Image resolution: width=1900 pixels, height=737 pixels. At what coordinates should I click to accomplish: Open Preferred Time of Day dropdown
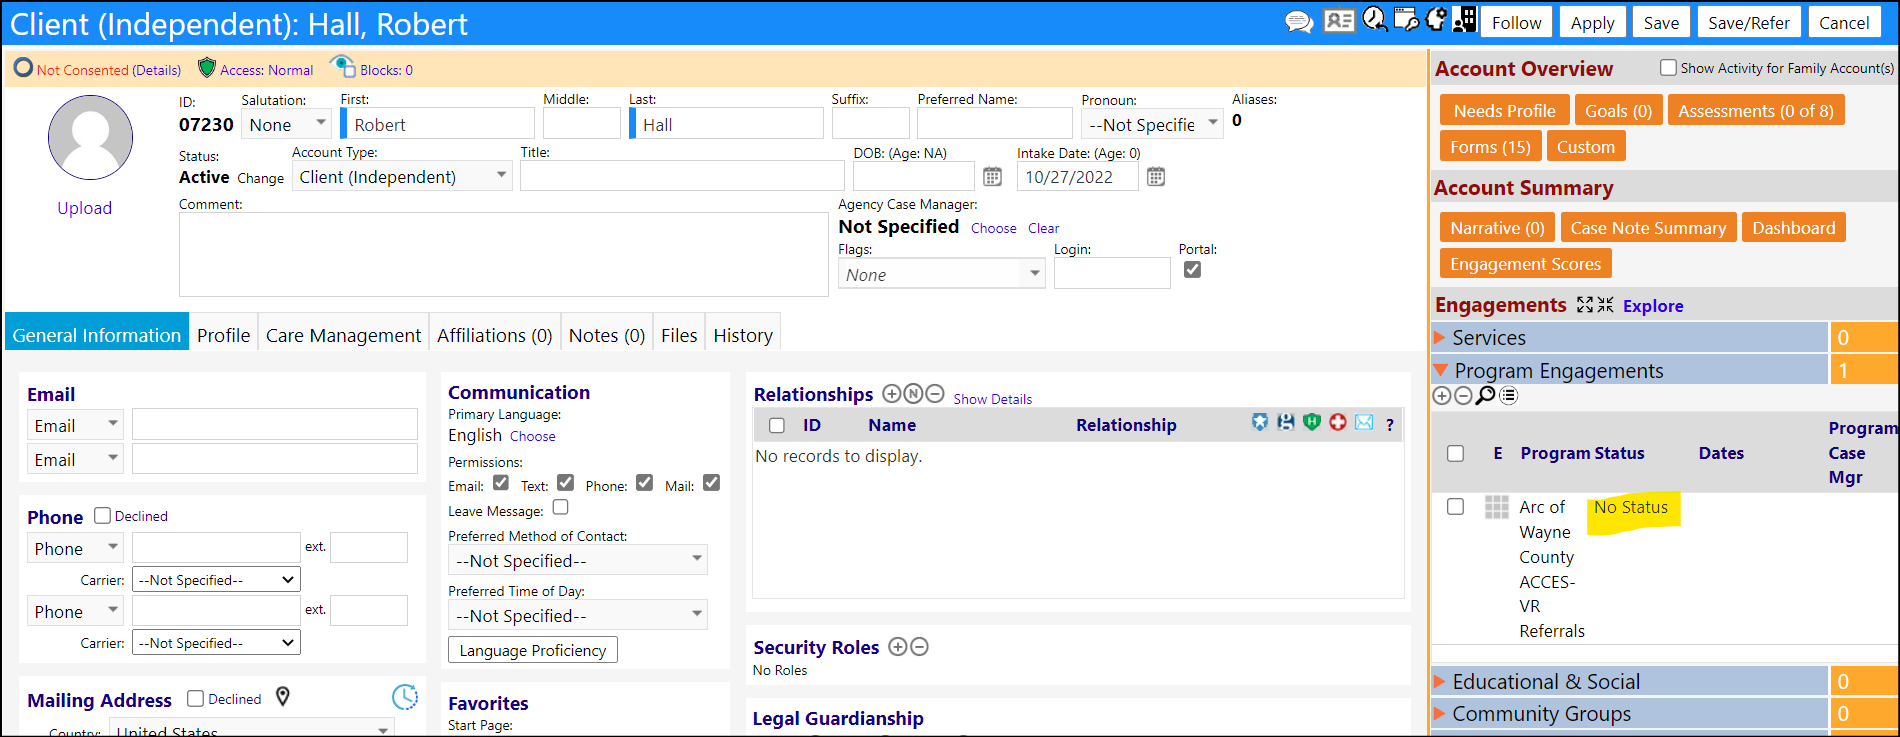(578, 615)
